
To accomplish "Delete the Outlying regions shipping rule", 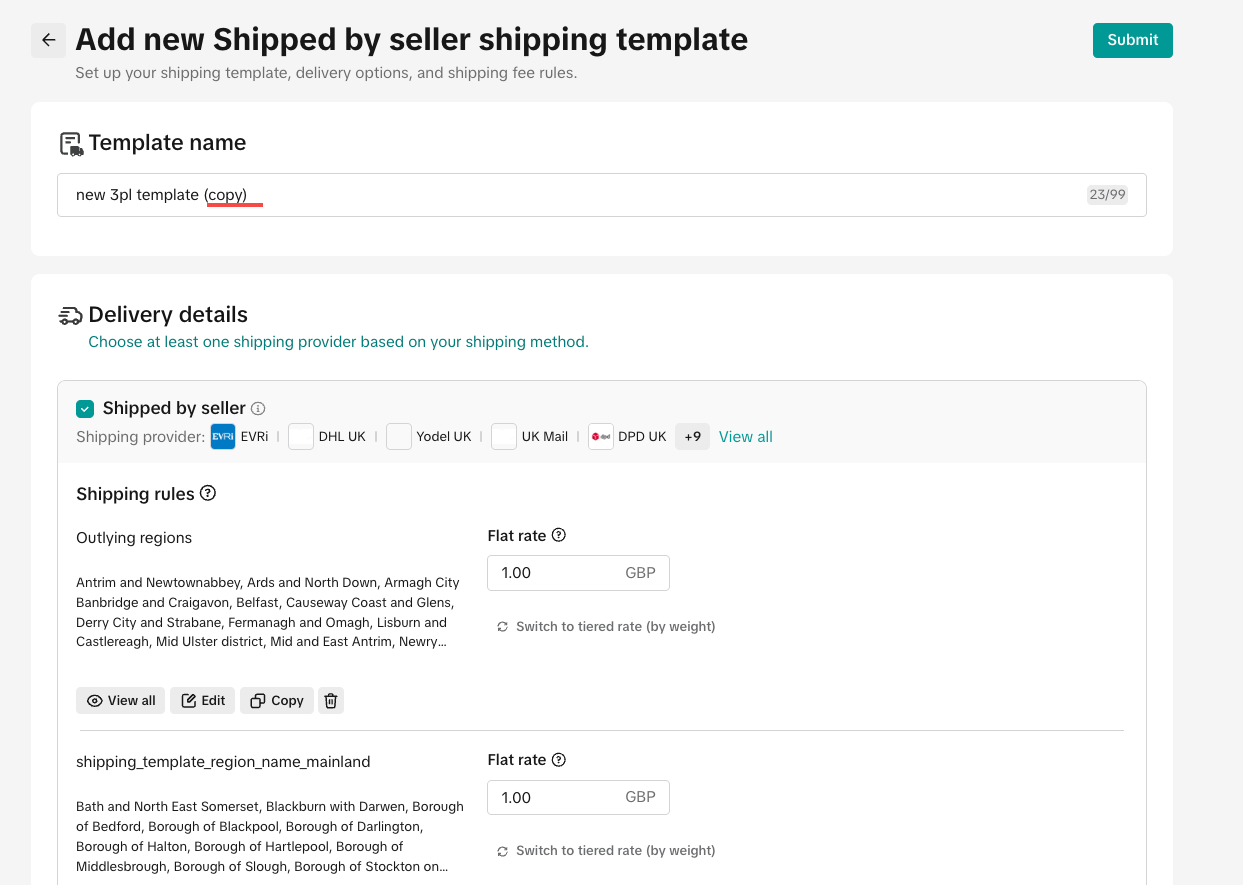I will pyautogui.click(x=331, y=701).
